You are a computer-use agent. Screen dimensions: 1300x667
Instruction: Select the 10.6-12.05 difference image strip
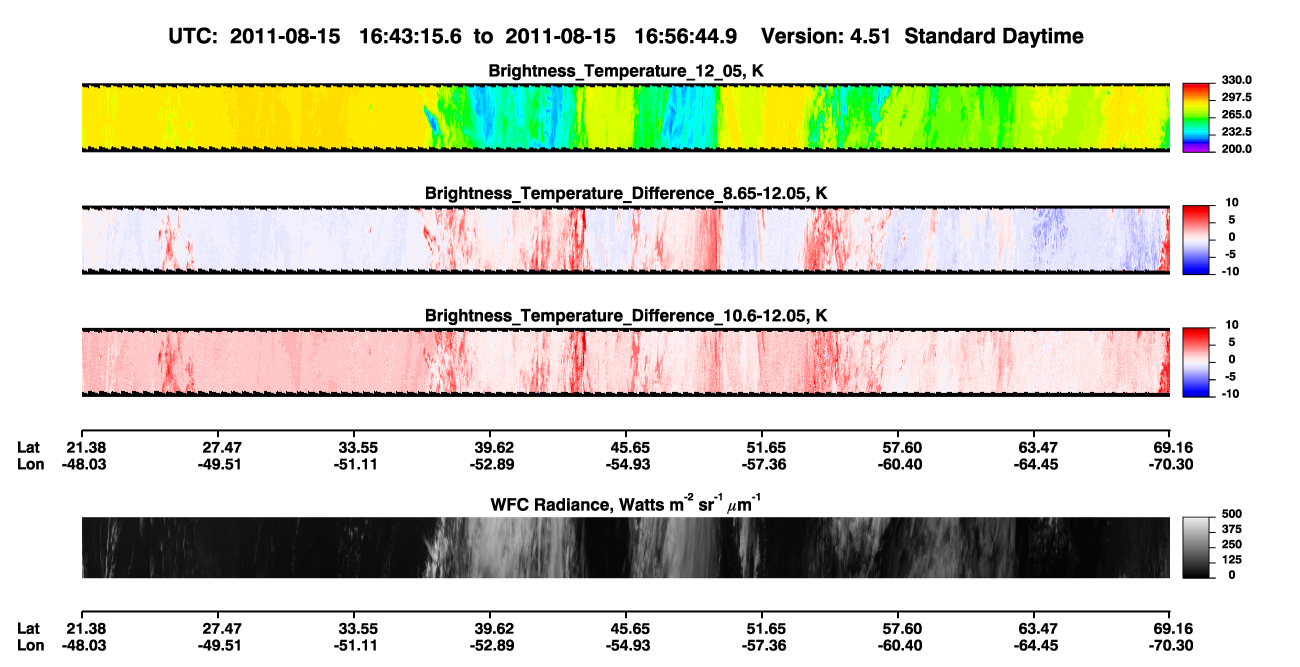pos(625,363)
